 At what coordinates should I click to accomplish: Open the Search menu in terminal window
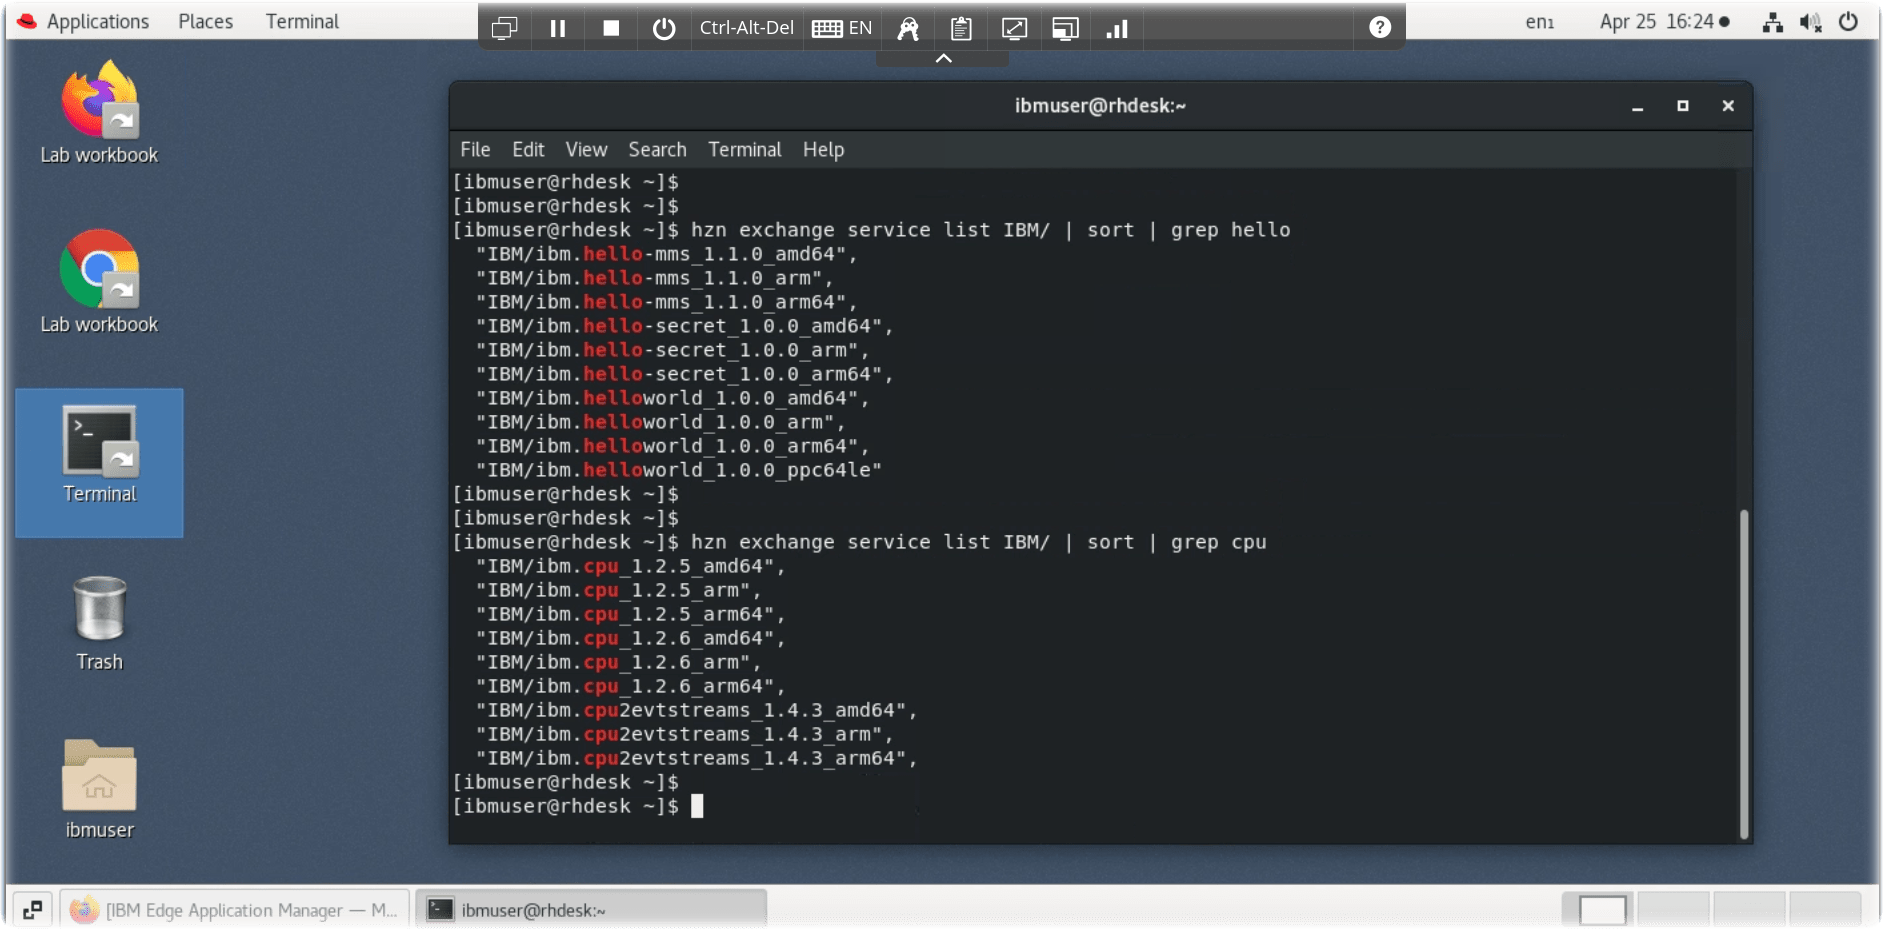[x=657, y=149]
